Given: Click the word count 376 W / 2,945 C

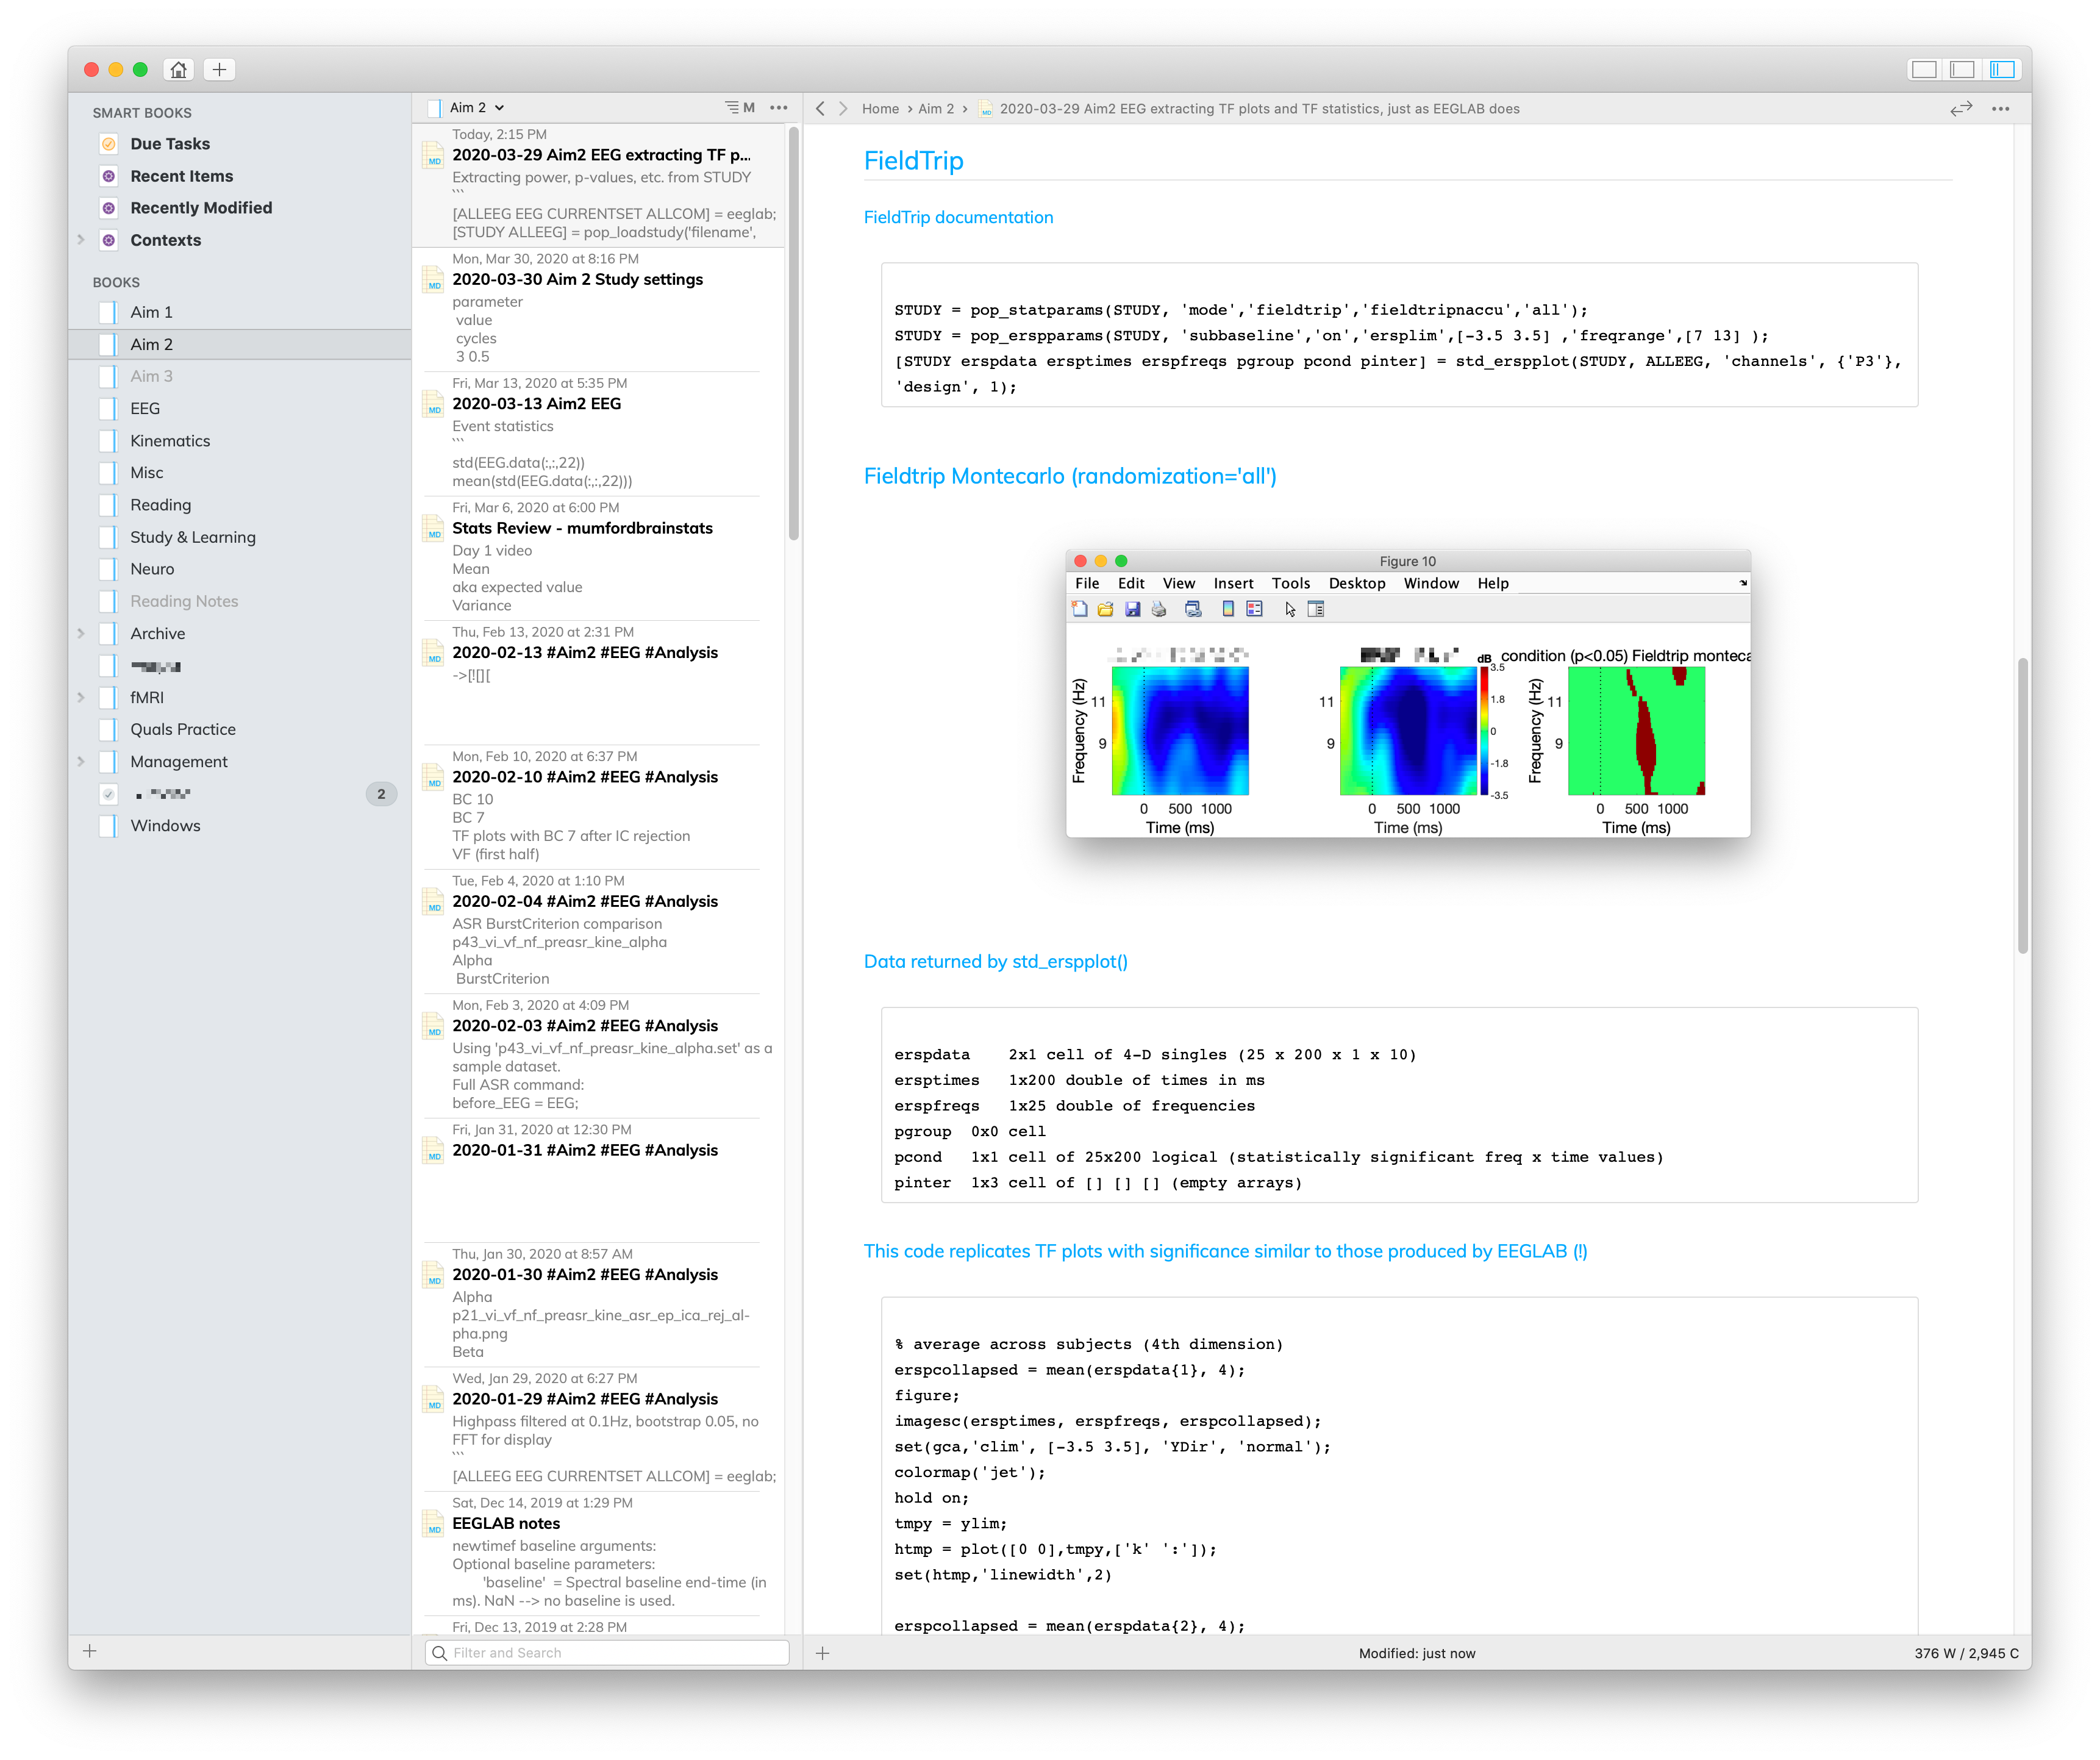Looking at the screenshot, I should click(1966, 1653).
